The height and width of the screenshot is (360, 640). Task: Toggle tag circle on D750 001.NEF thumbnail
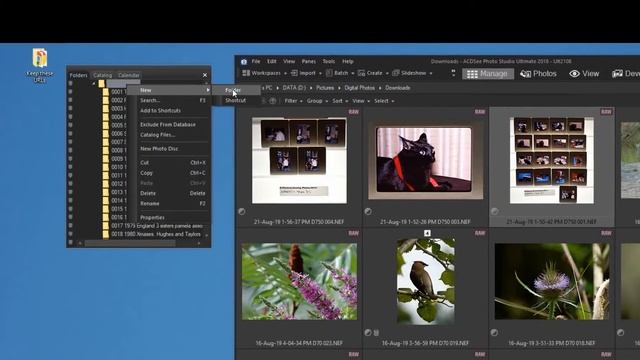[495, 211]
